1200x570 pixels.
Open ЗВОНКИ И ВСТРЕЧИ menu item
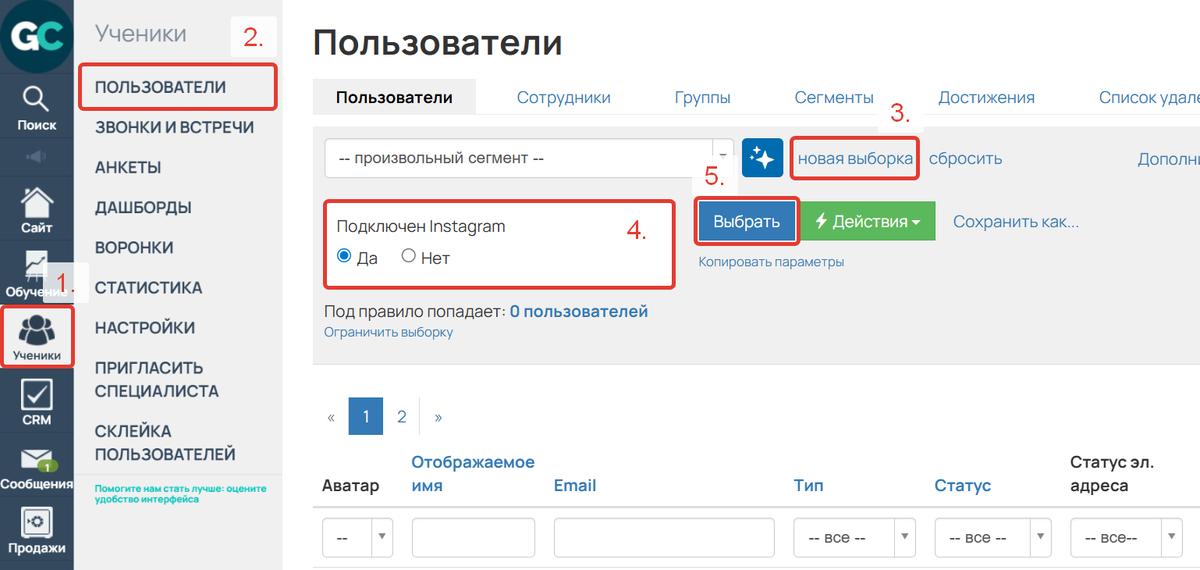174,127
